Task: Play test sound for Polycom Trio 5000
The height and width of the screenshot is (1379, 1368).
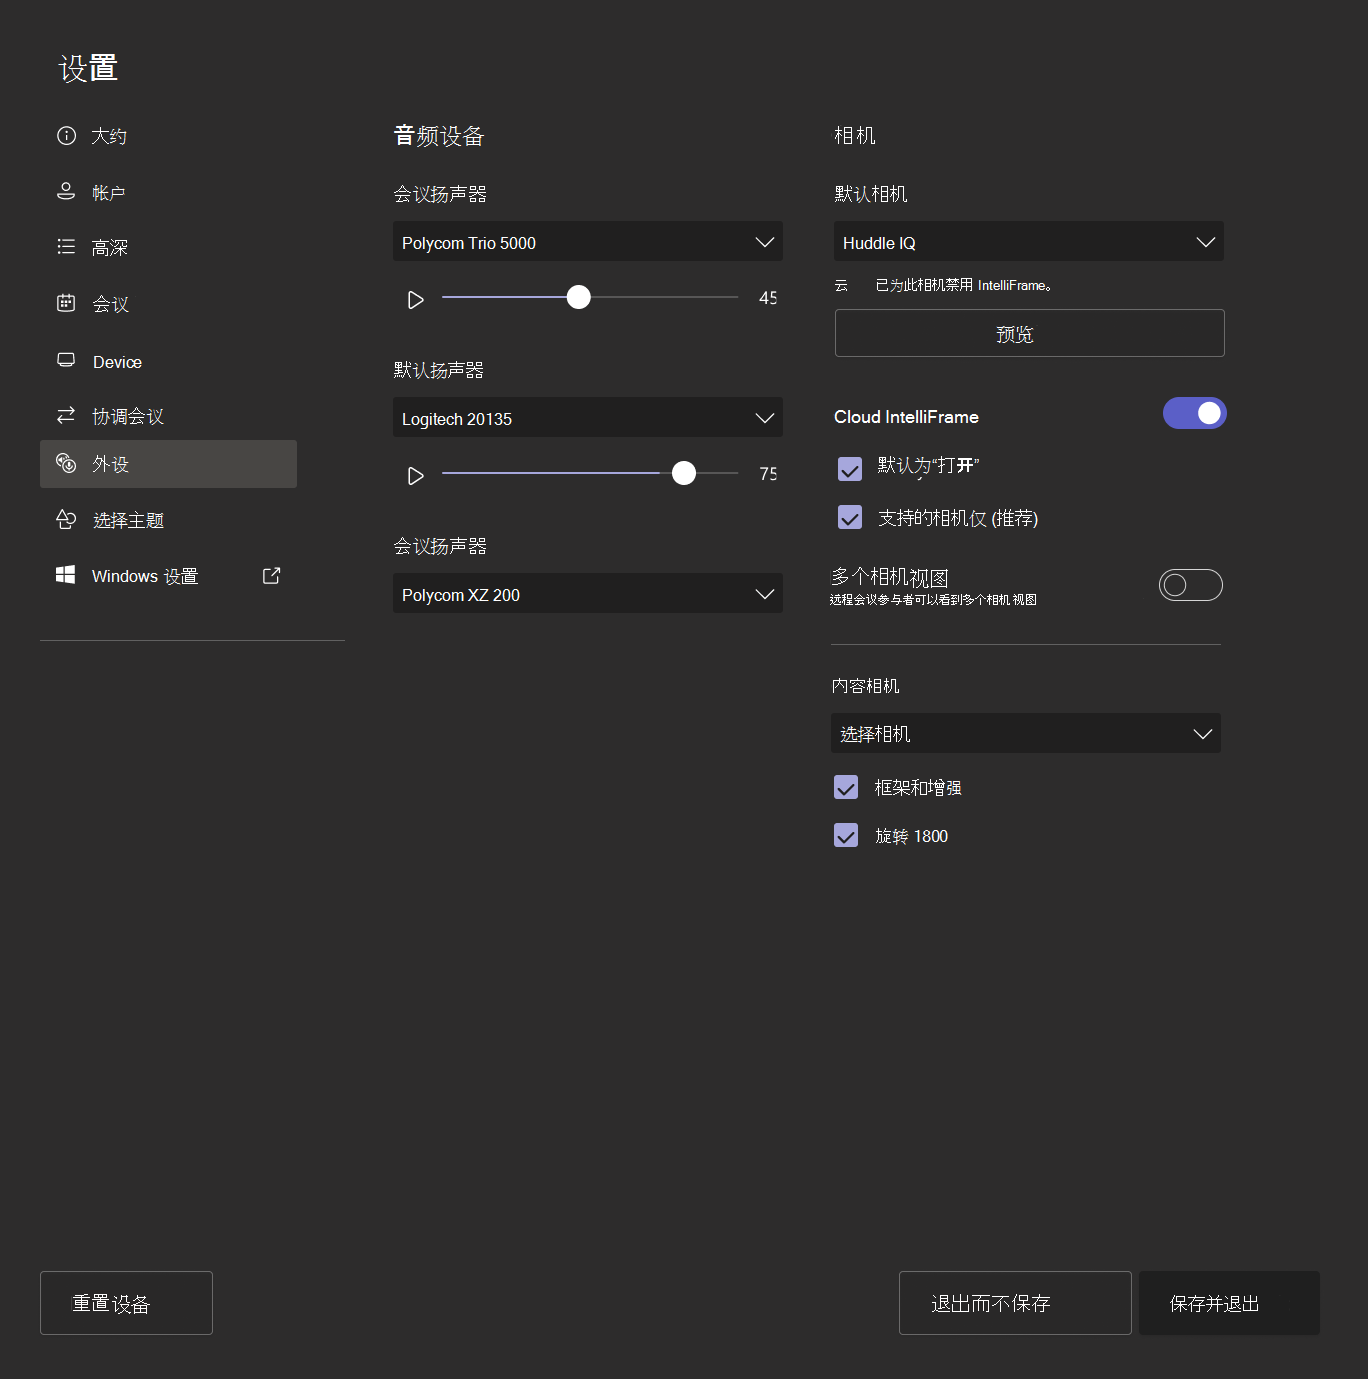Action: pyautogui.click(x=416, y=300)
